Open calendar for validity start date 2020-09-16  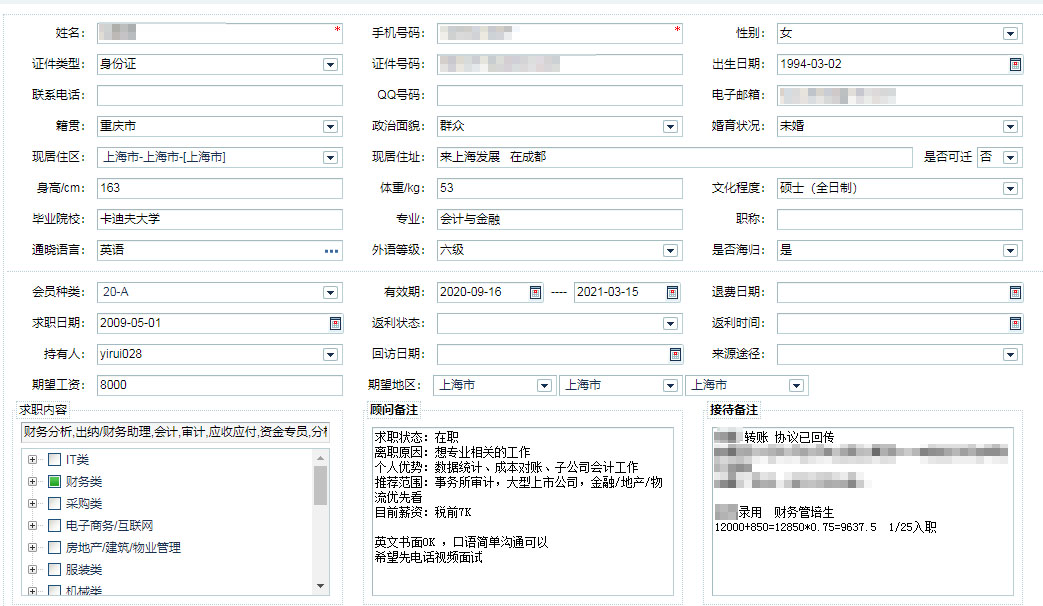(535, 293)
